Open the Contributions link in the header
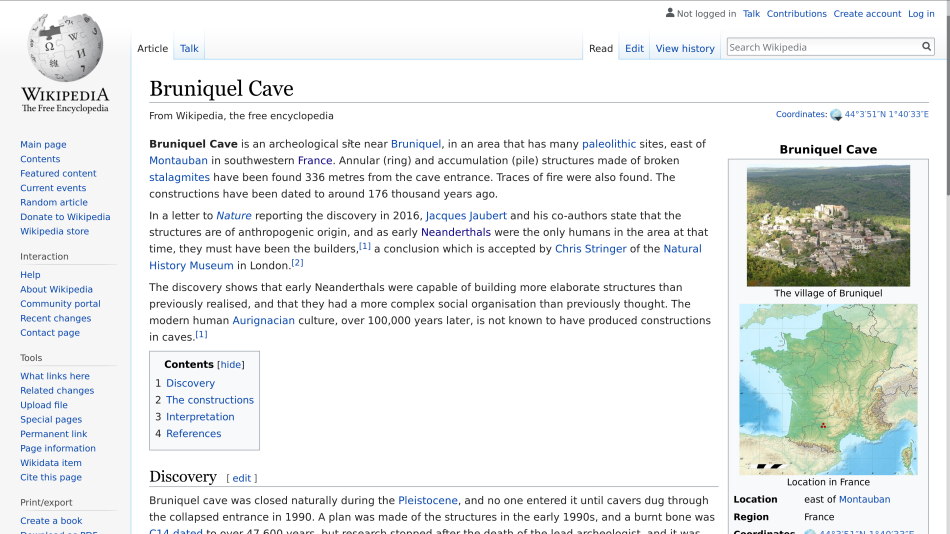 pyautogui.click(x=796, y=13)
